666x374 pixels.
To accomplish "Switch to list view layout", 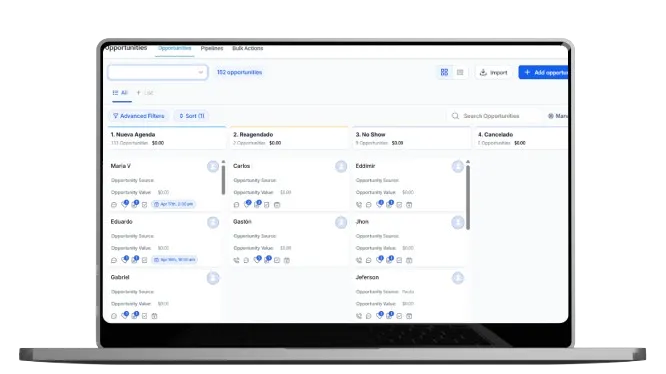I will click(x=460, y=73).
